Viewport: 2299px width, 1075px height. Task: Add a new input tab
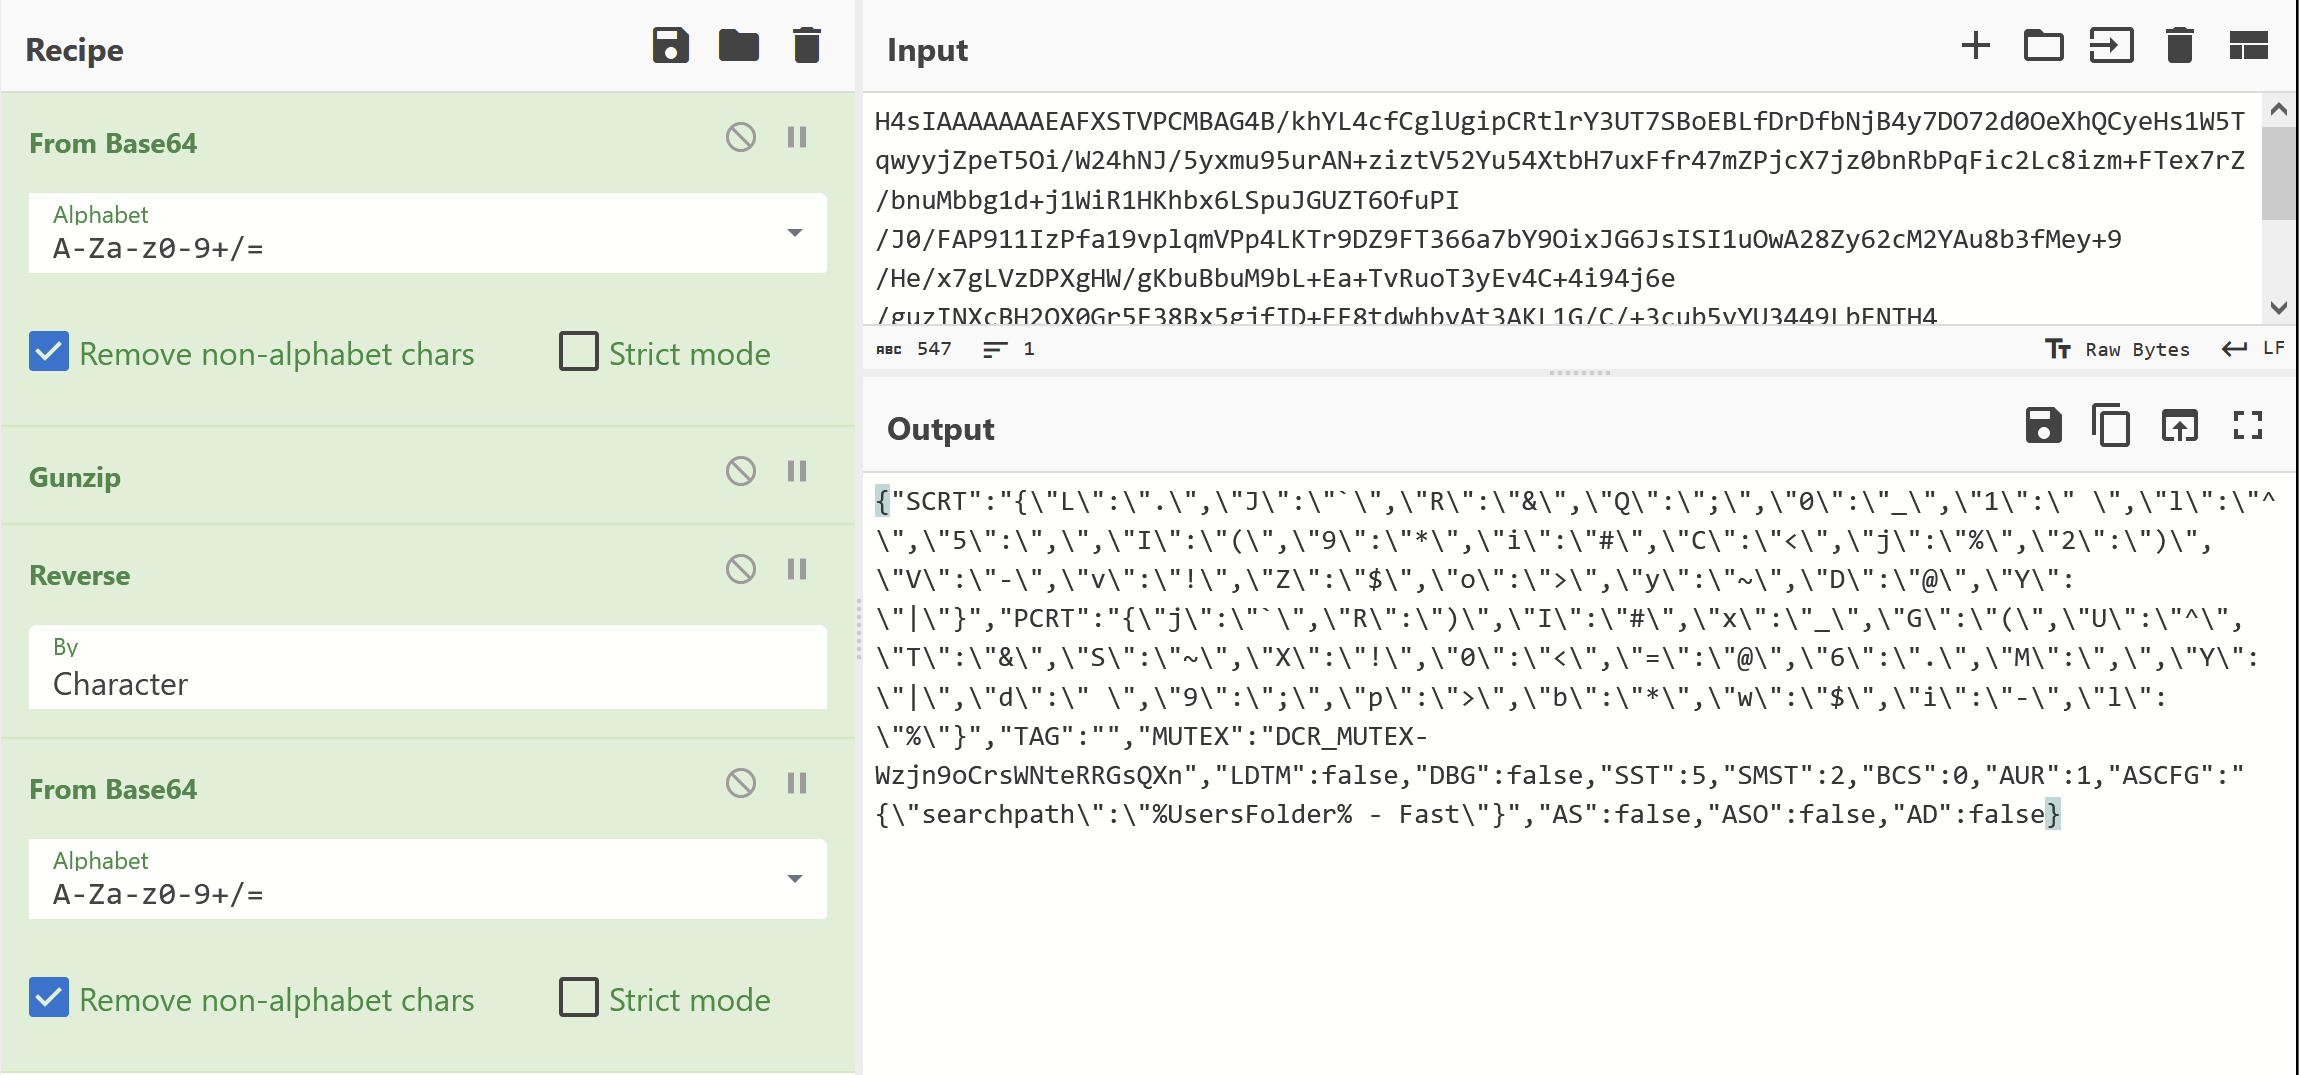(x=1975, y=45)
